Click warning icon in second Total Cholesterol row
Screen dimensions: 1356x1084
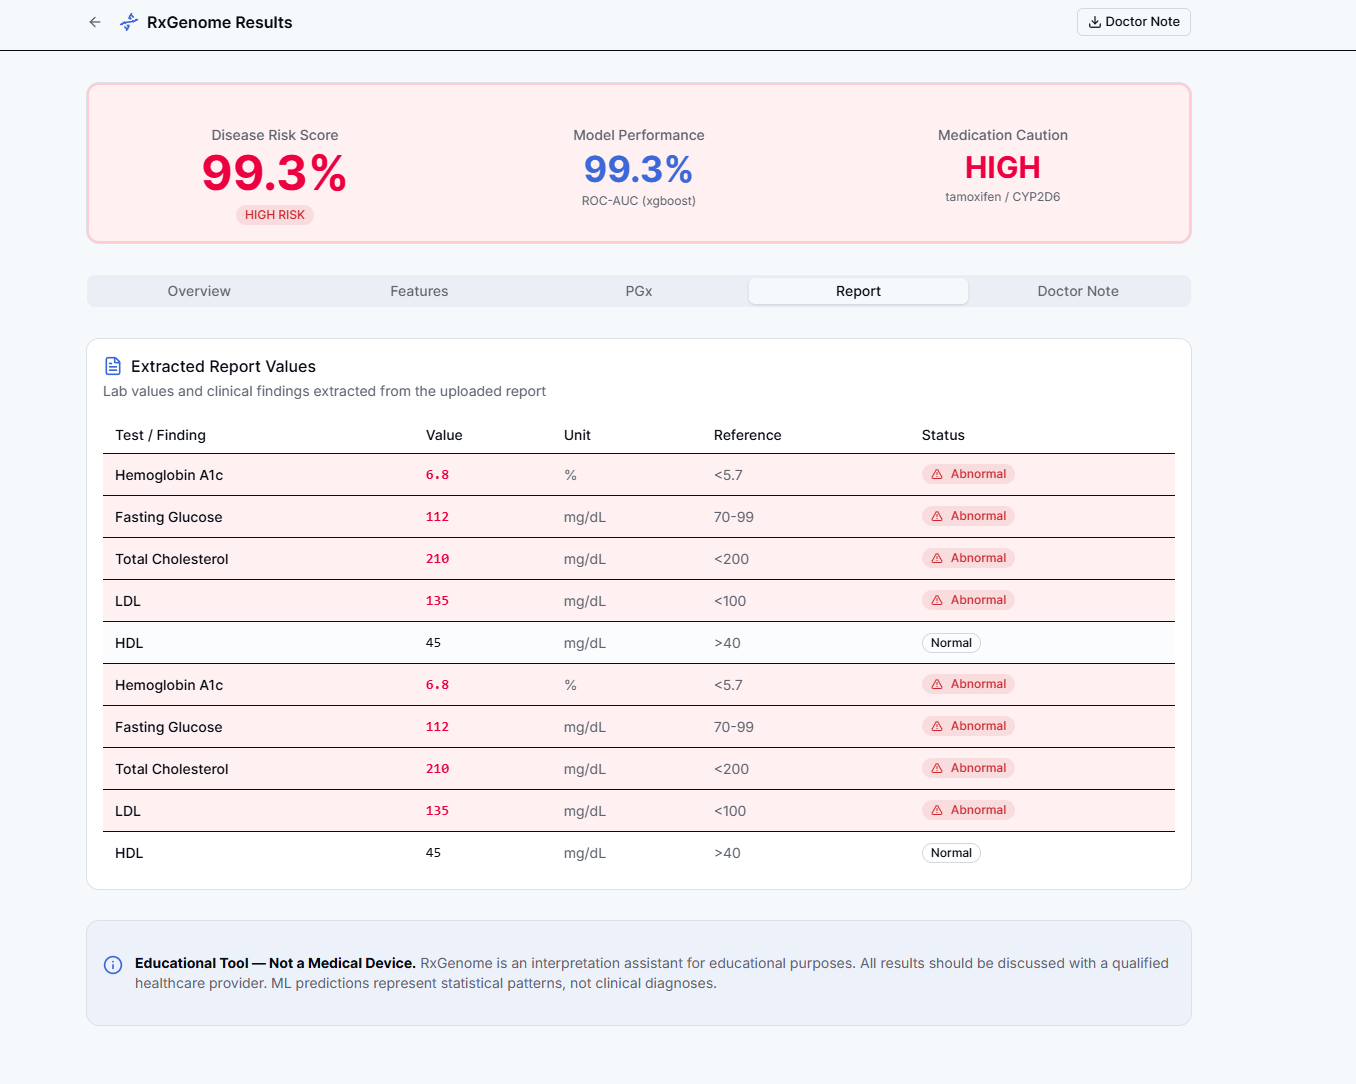click(937, 768)
